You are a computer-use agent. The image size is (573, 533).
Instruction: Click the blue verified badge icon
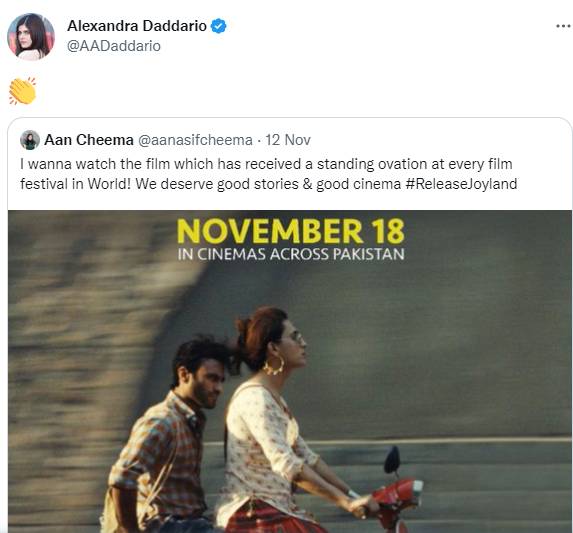click(219, 26)
